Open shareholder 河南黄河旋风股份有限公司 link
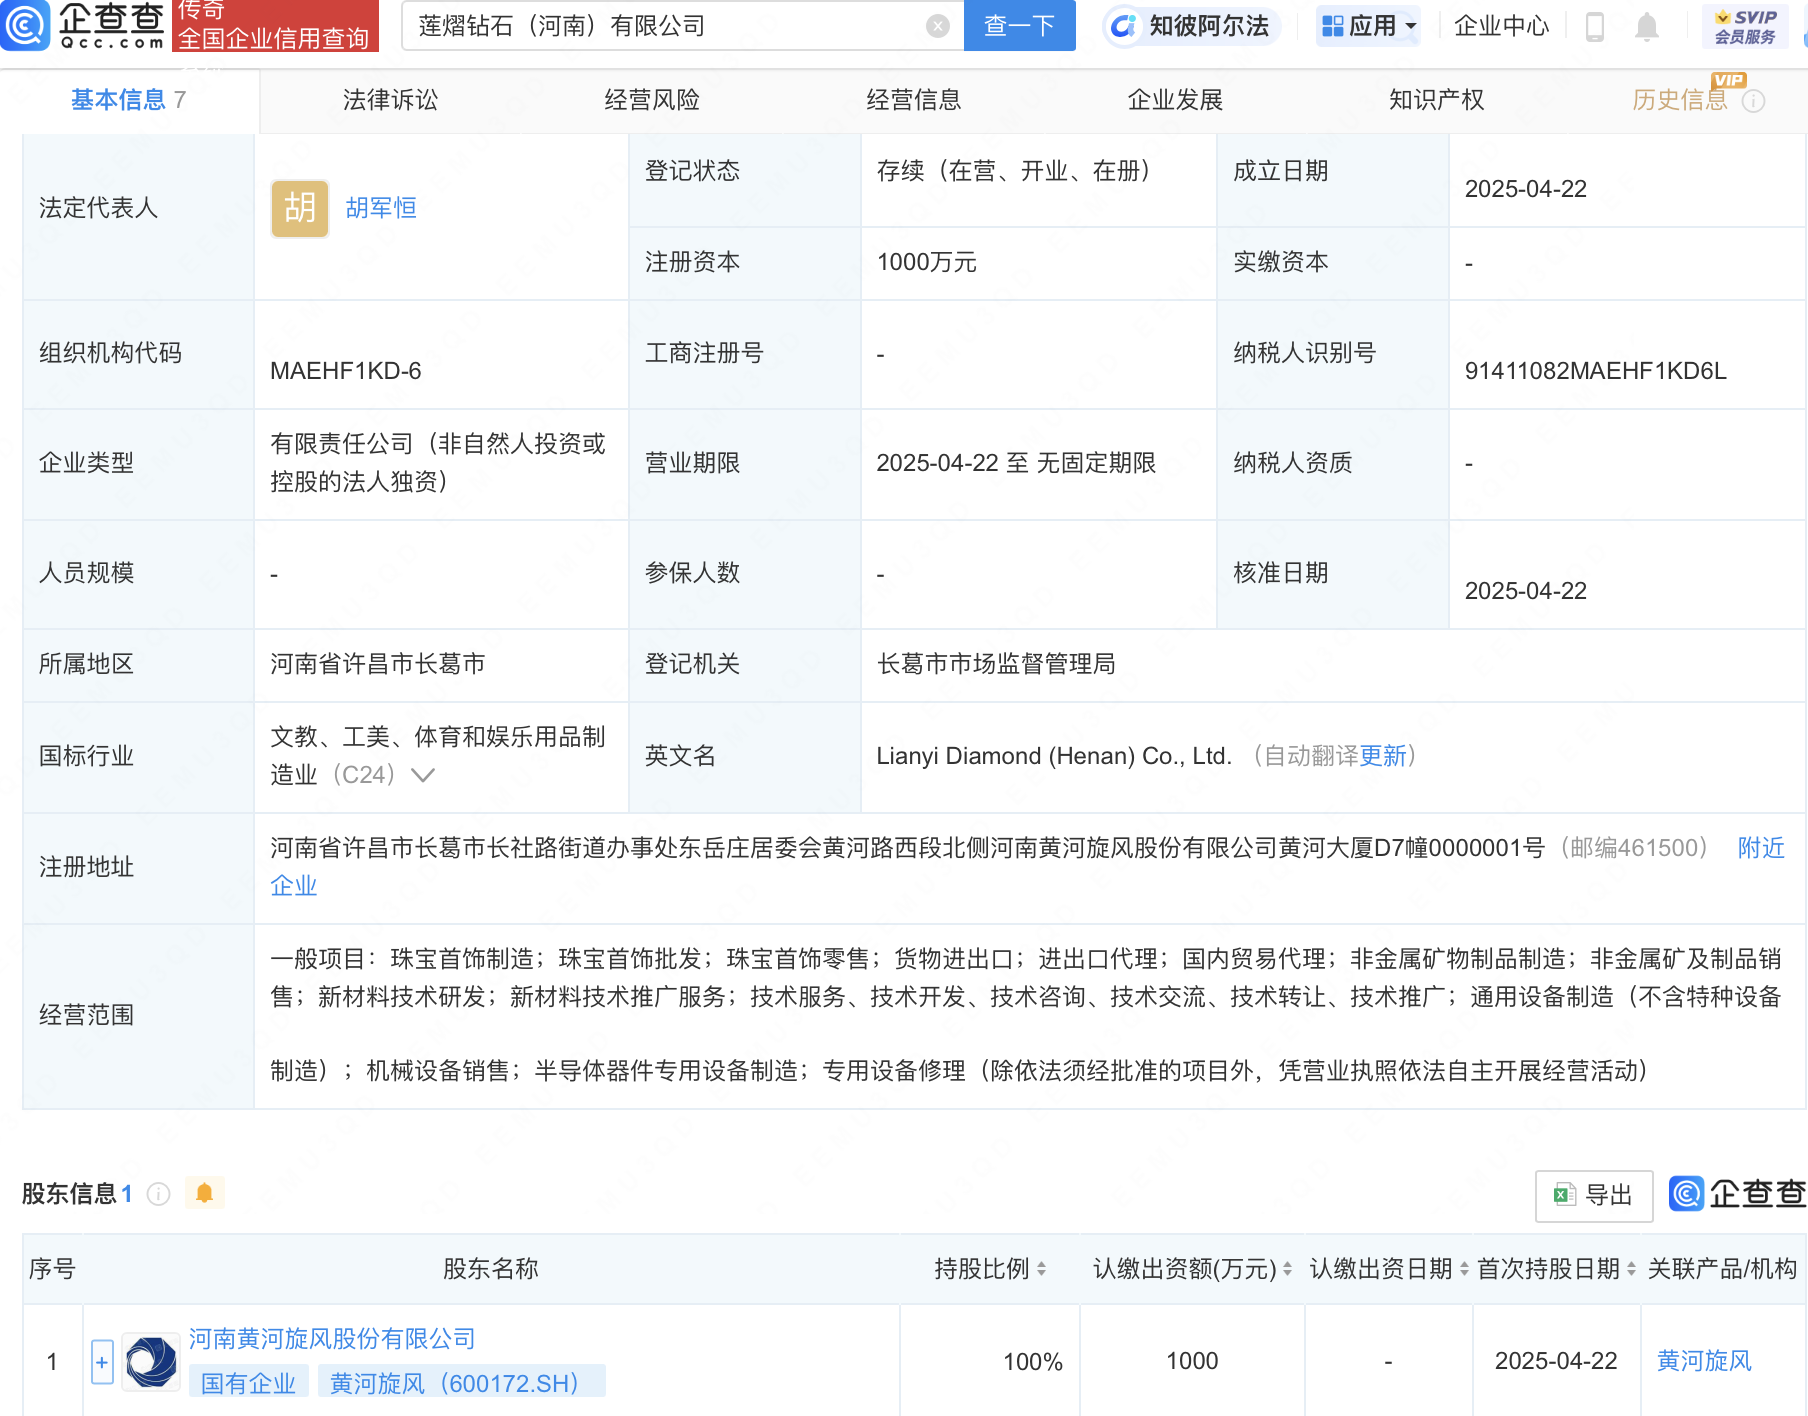1808x1416 pixels. click(x=332, y=1338)
